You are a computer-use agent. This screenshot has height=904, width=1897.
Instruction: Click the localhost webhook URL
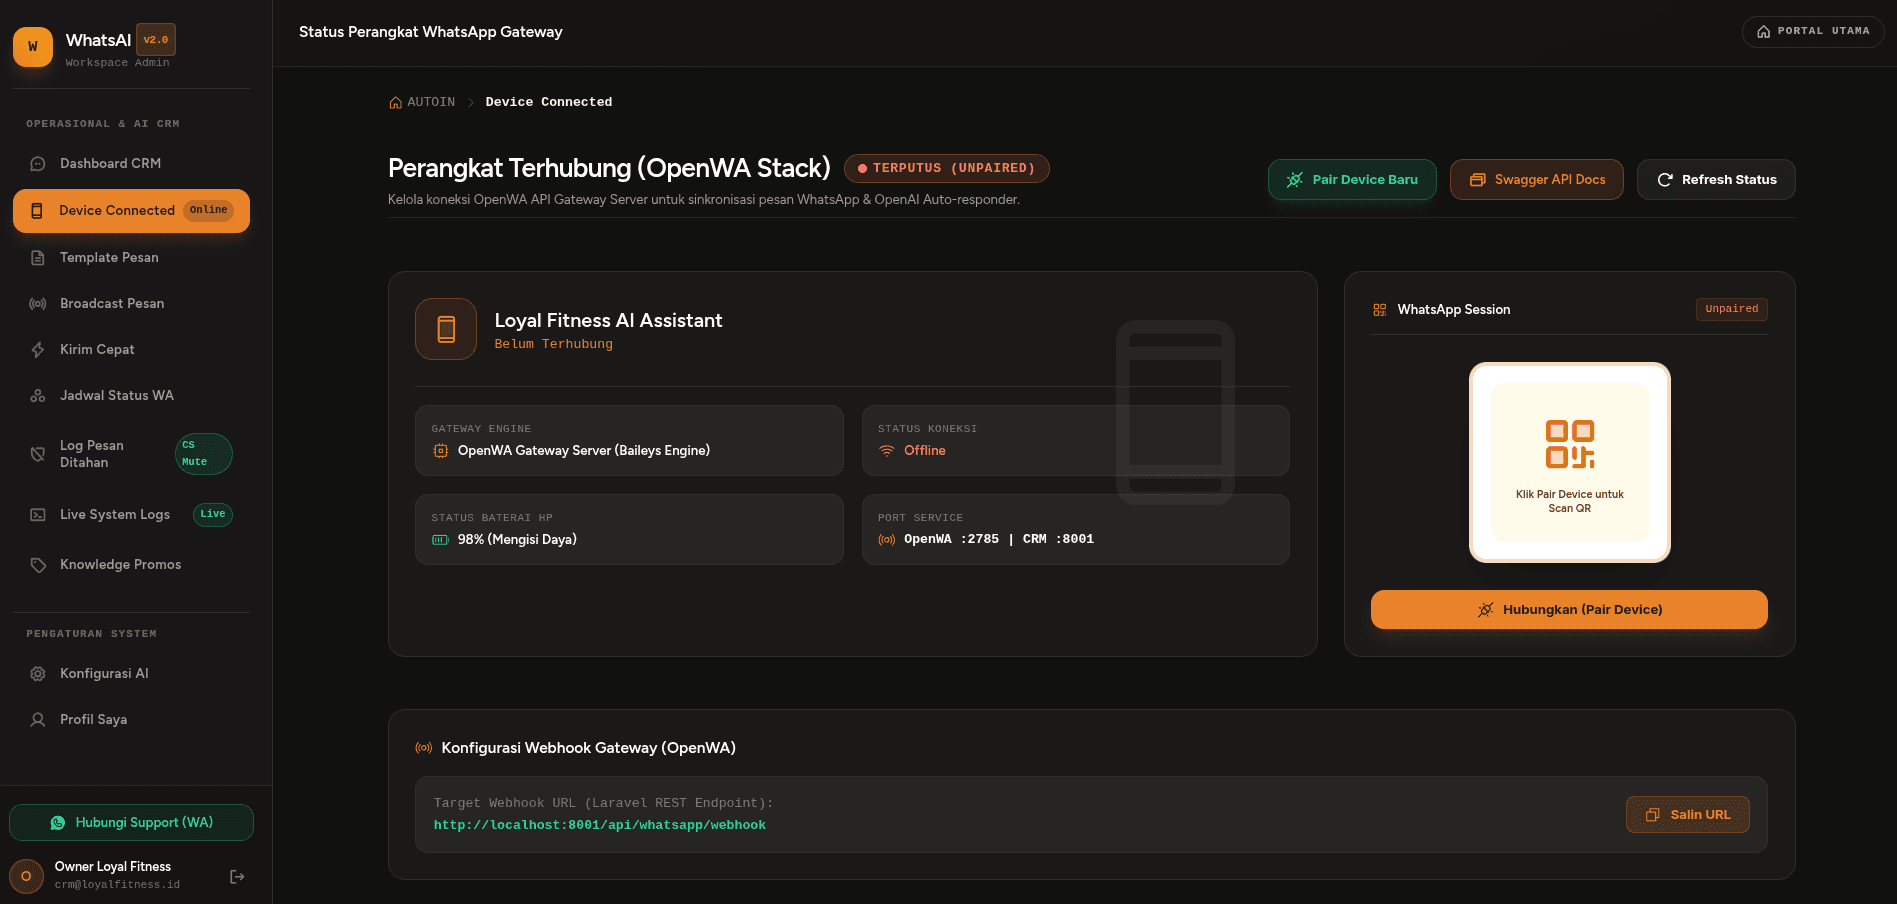coord(600,826)
